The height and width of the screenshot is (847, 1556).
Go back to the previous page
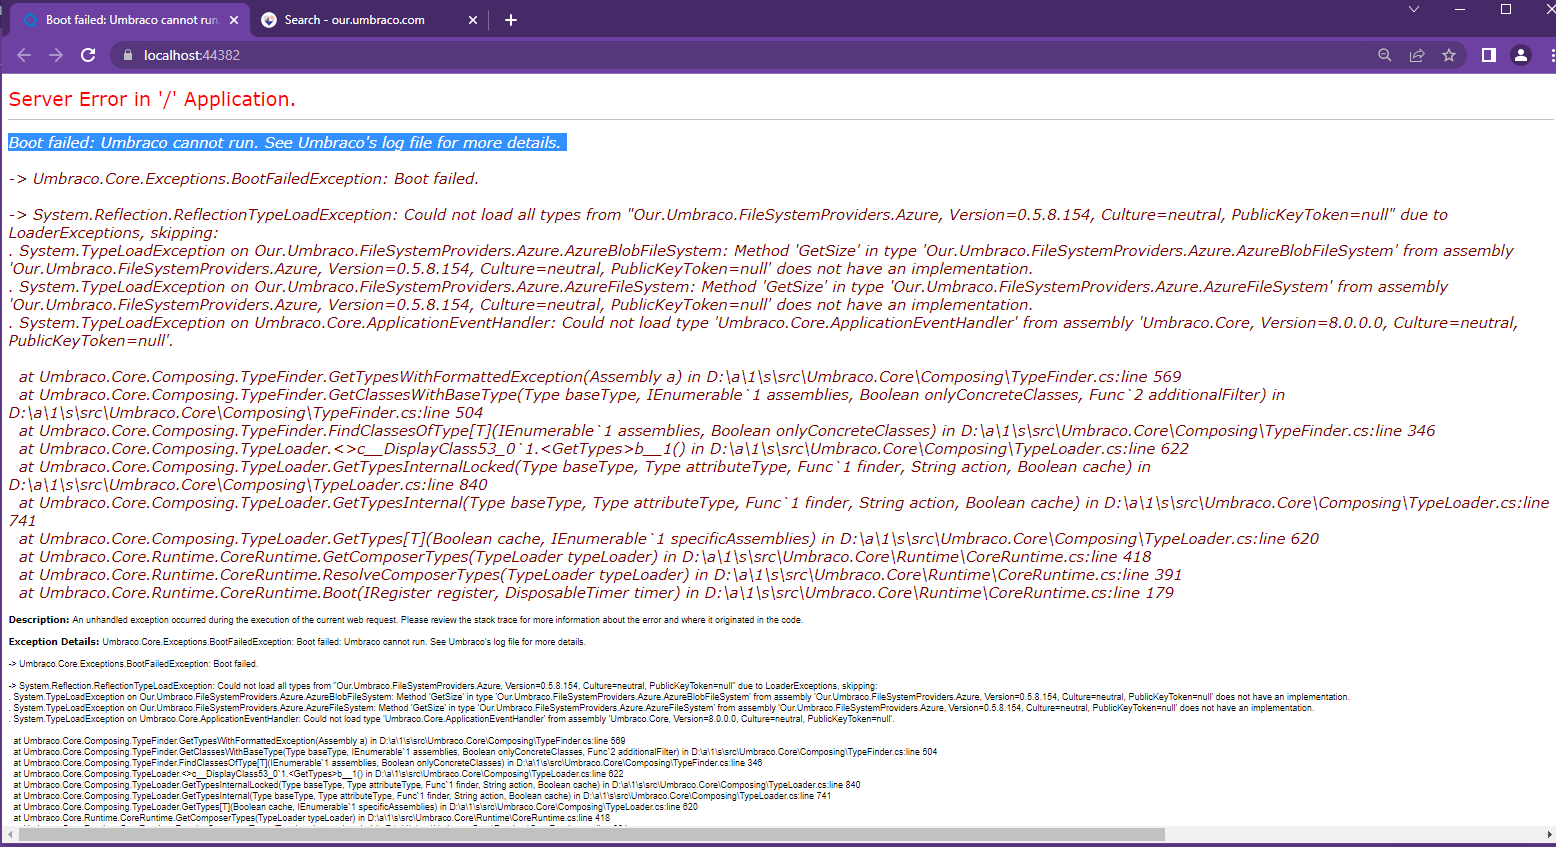tap(24, 55)
